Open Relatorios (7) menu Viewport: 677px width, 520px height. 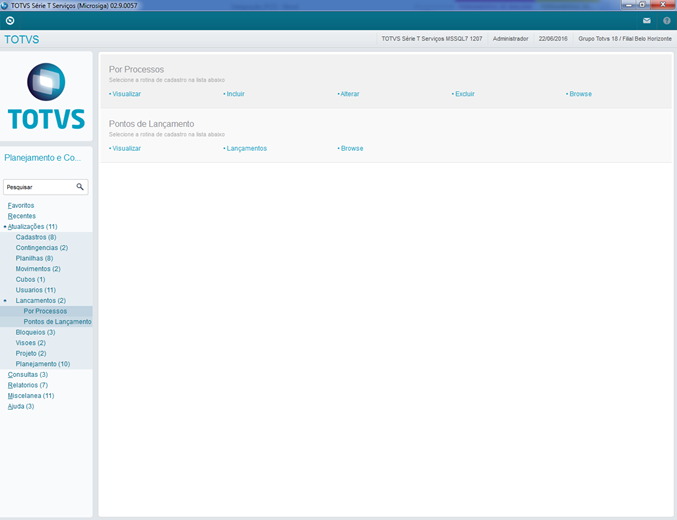pyautogui.click(x=28, y=385)
